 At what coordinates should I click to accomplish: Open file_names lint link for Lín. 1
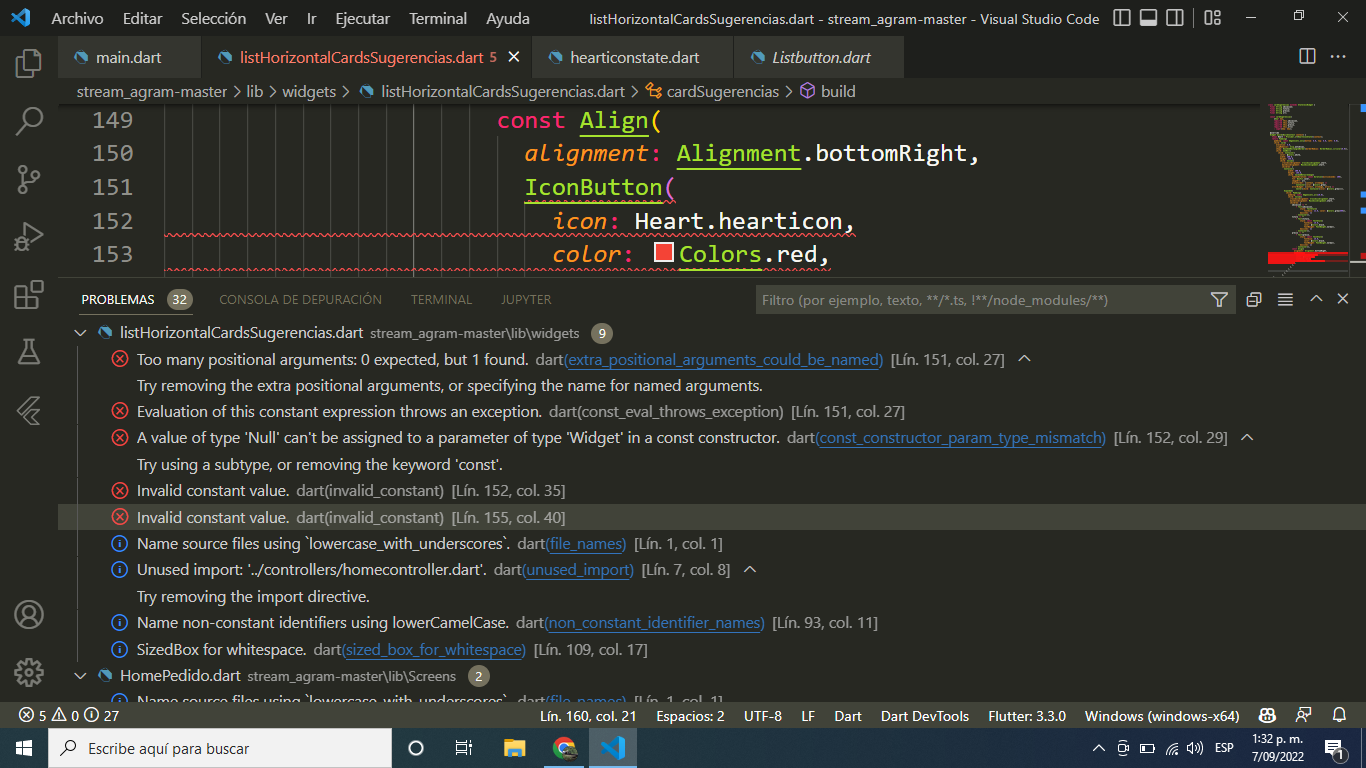[586, 544]
